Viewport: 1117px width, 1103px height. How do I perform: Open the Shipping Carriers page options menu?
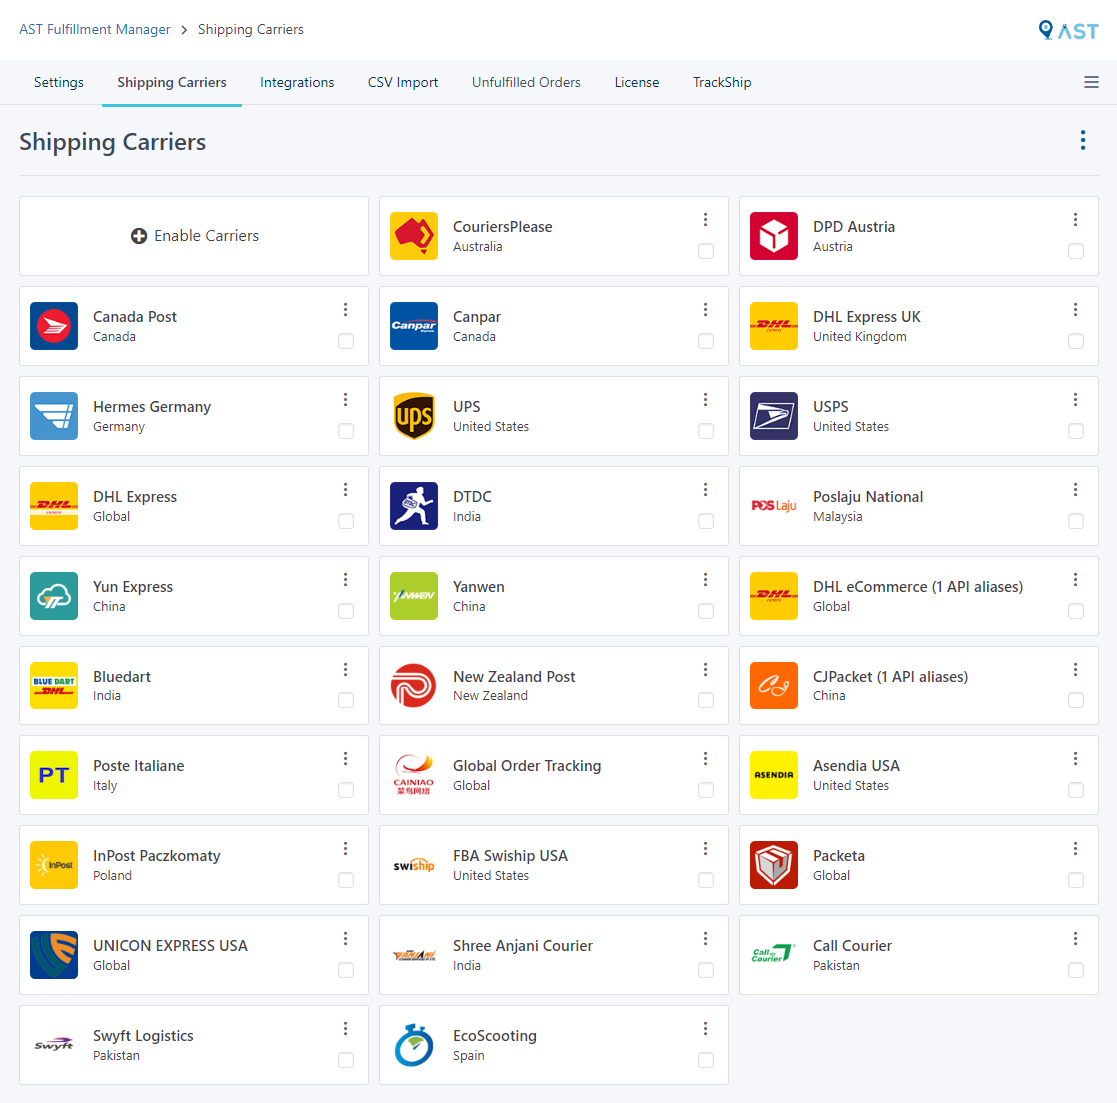coord(1083,140)
